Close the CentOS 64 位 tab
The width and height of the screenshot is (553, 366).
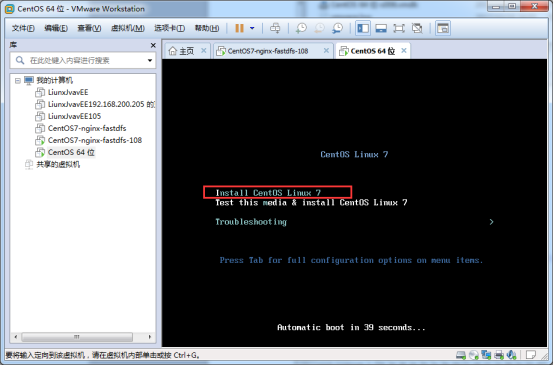tap(404, 51)
